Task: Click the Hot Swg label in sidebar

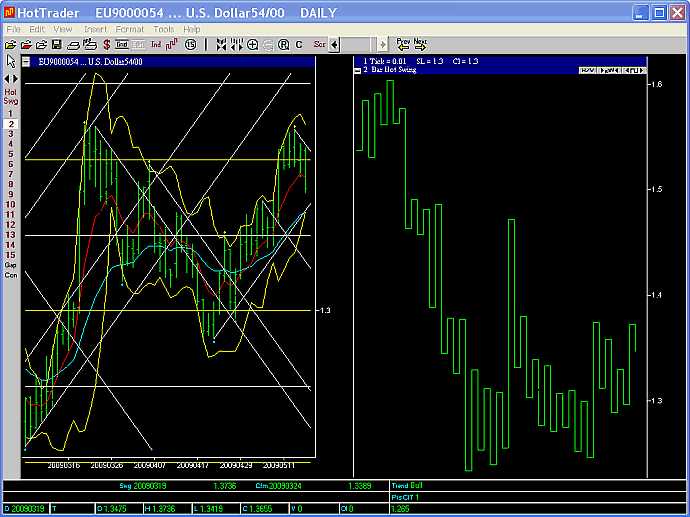Action: (11, 96)
